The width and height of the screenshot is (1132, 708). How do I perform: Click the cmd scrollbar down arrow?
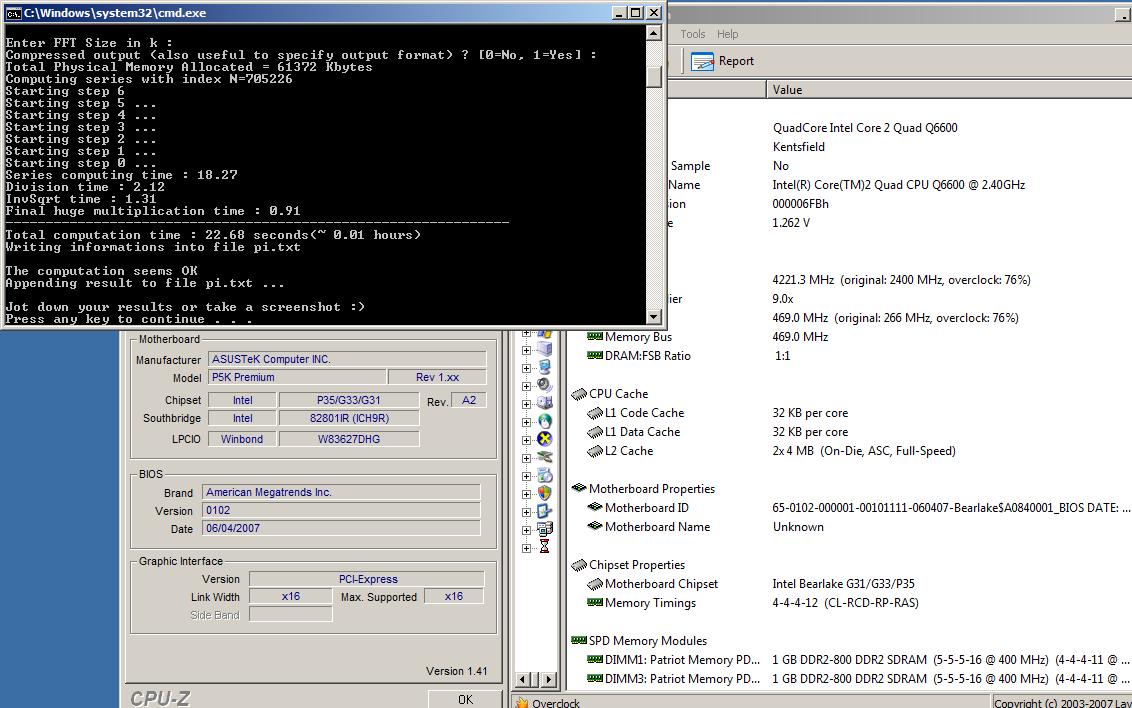click(x=653, y=316)
